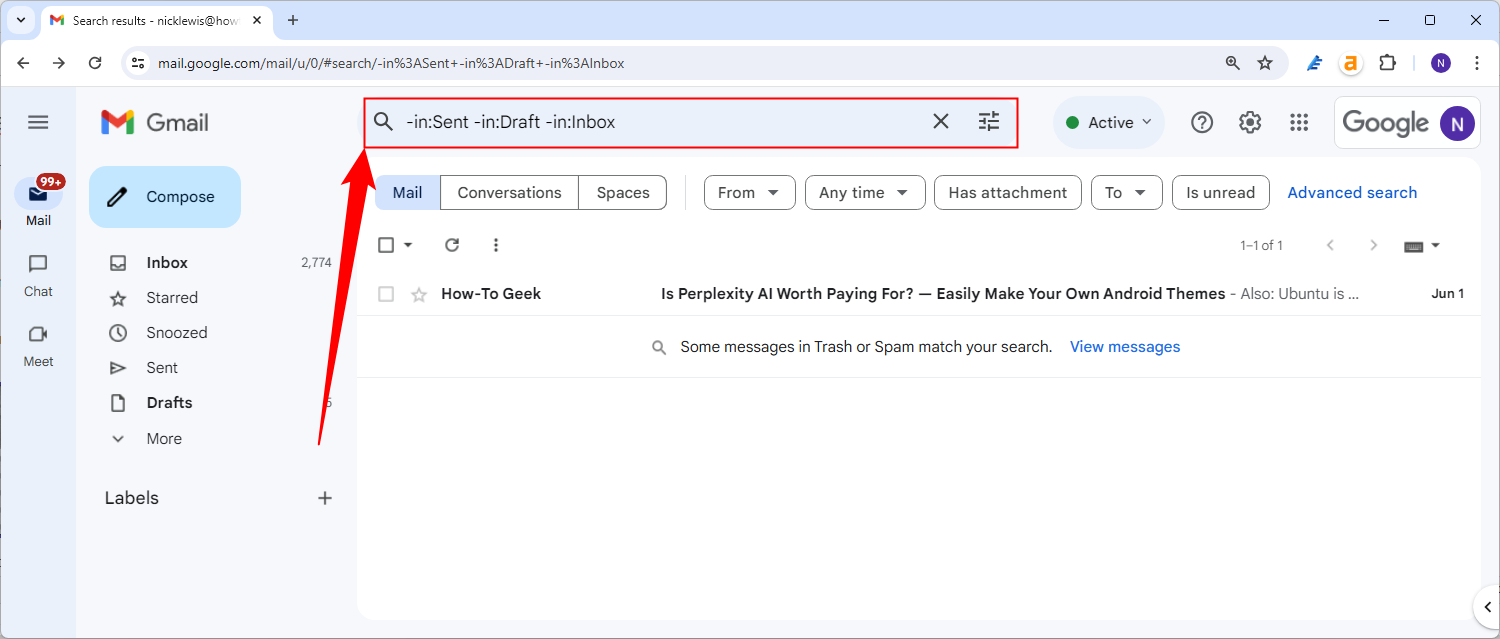Click the search magnifier icon in Gmail
1500x639 pixels.
[384, 122]
